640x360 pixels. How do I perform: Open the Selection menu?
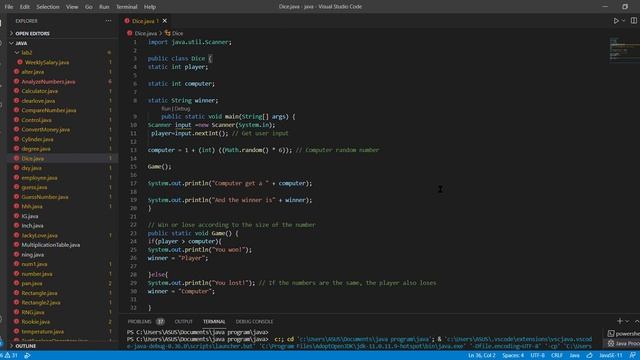[48, 7]
